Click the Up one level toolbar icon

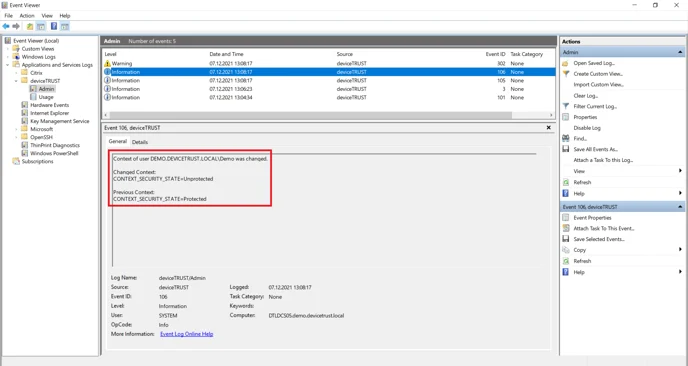click(29, 26)
